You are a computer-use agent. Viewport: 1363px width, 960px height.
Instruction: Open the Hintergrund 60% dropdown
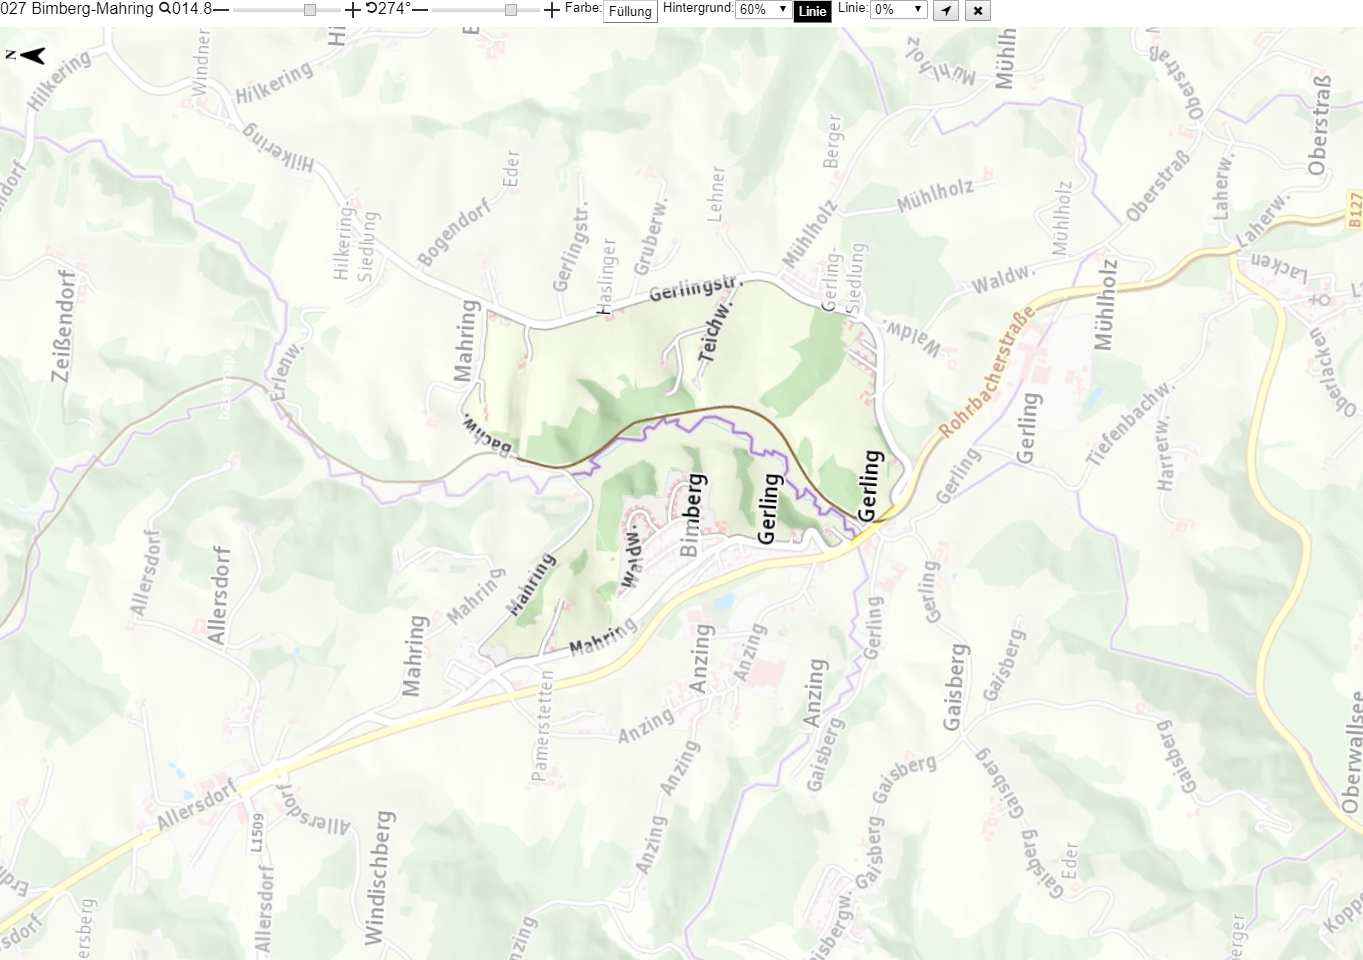click(764, 9)
